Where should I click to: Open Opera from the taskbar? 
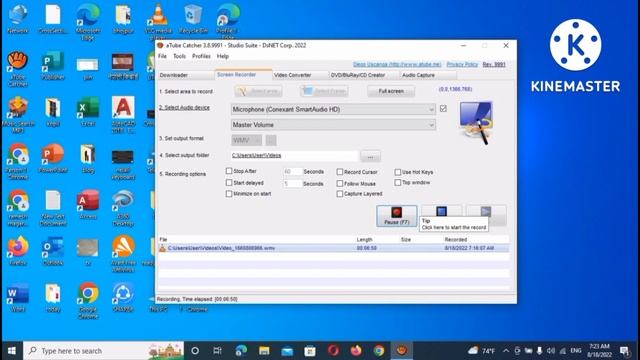pyautogui.click(x=333, y=351)
